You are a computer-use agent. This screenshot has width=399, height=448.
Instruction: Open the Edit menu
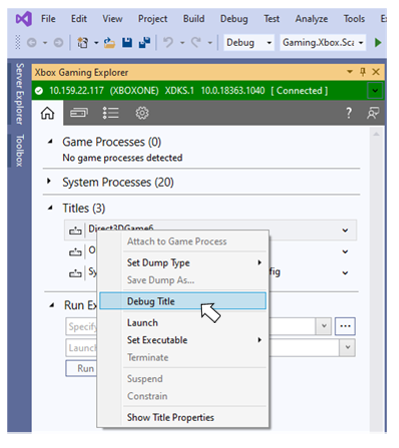click(x=79, y=19)
